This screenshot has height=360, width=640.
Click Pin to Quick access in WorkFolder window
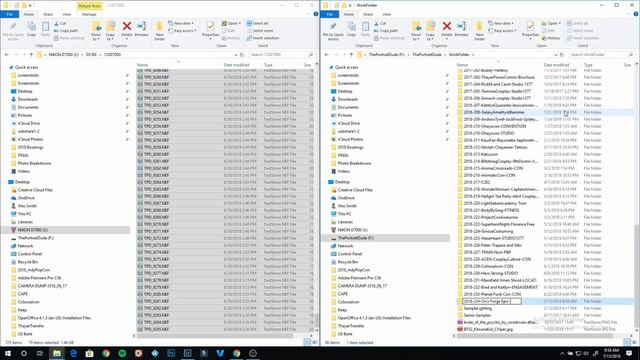click(x=333, y=31)
